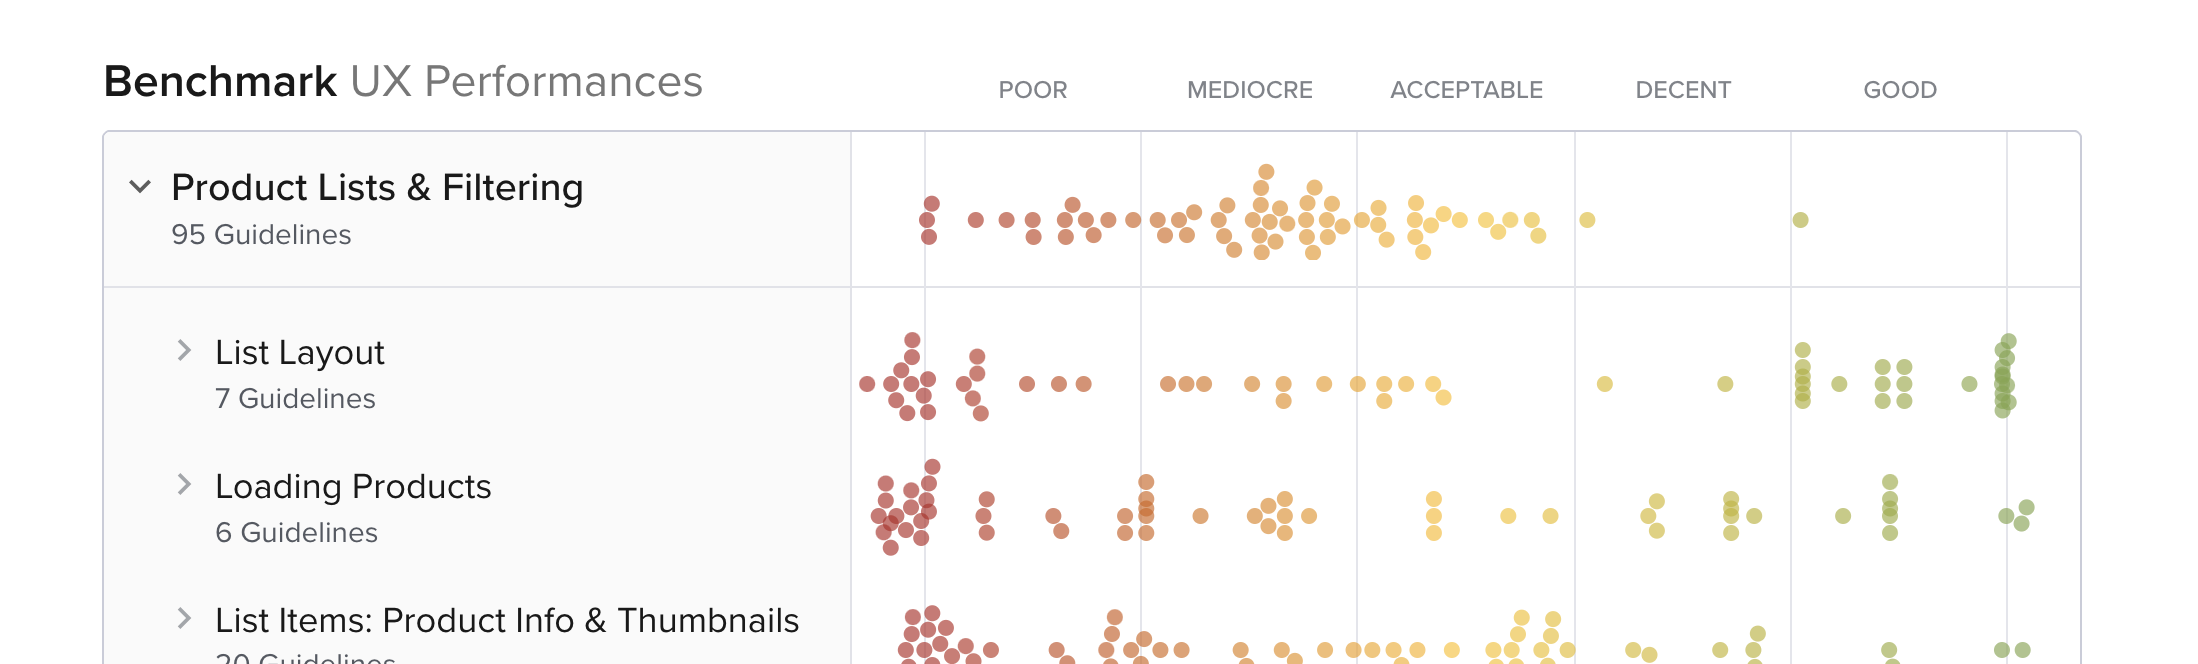
Task: Click the GOOD column header
Action: pos(1900,90)
